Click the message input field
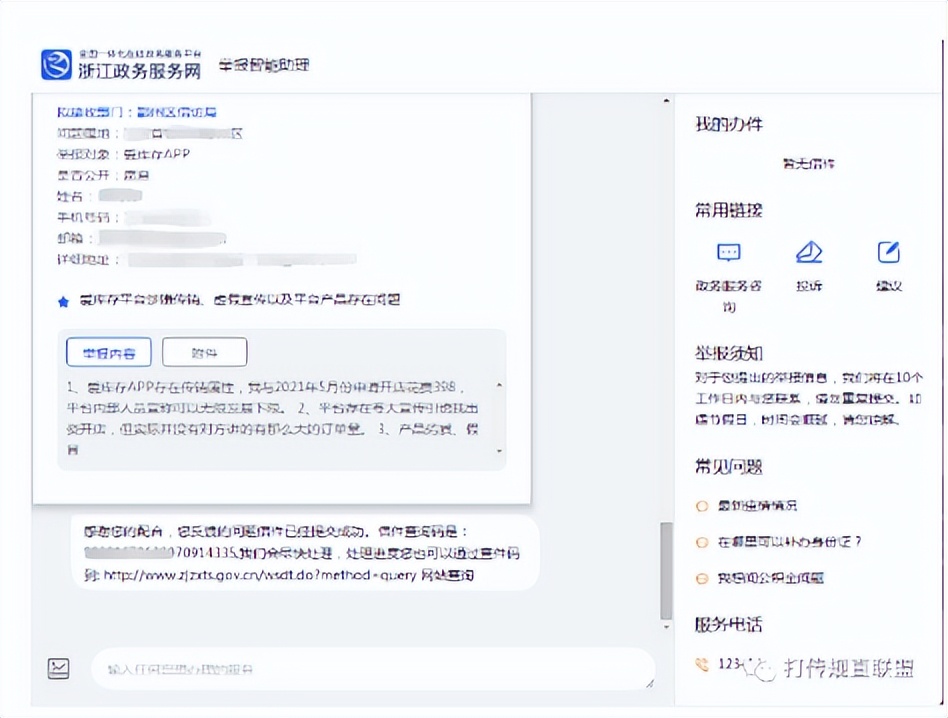The image size is (948, 718). tap(370, 668)
